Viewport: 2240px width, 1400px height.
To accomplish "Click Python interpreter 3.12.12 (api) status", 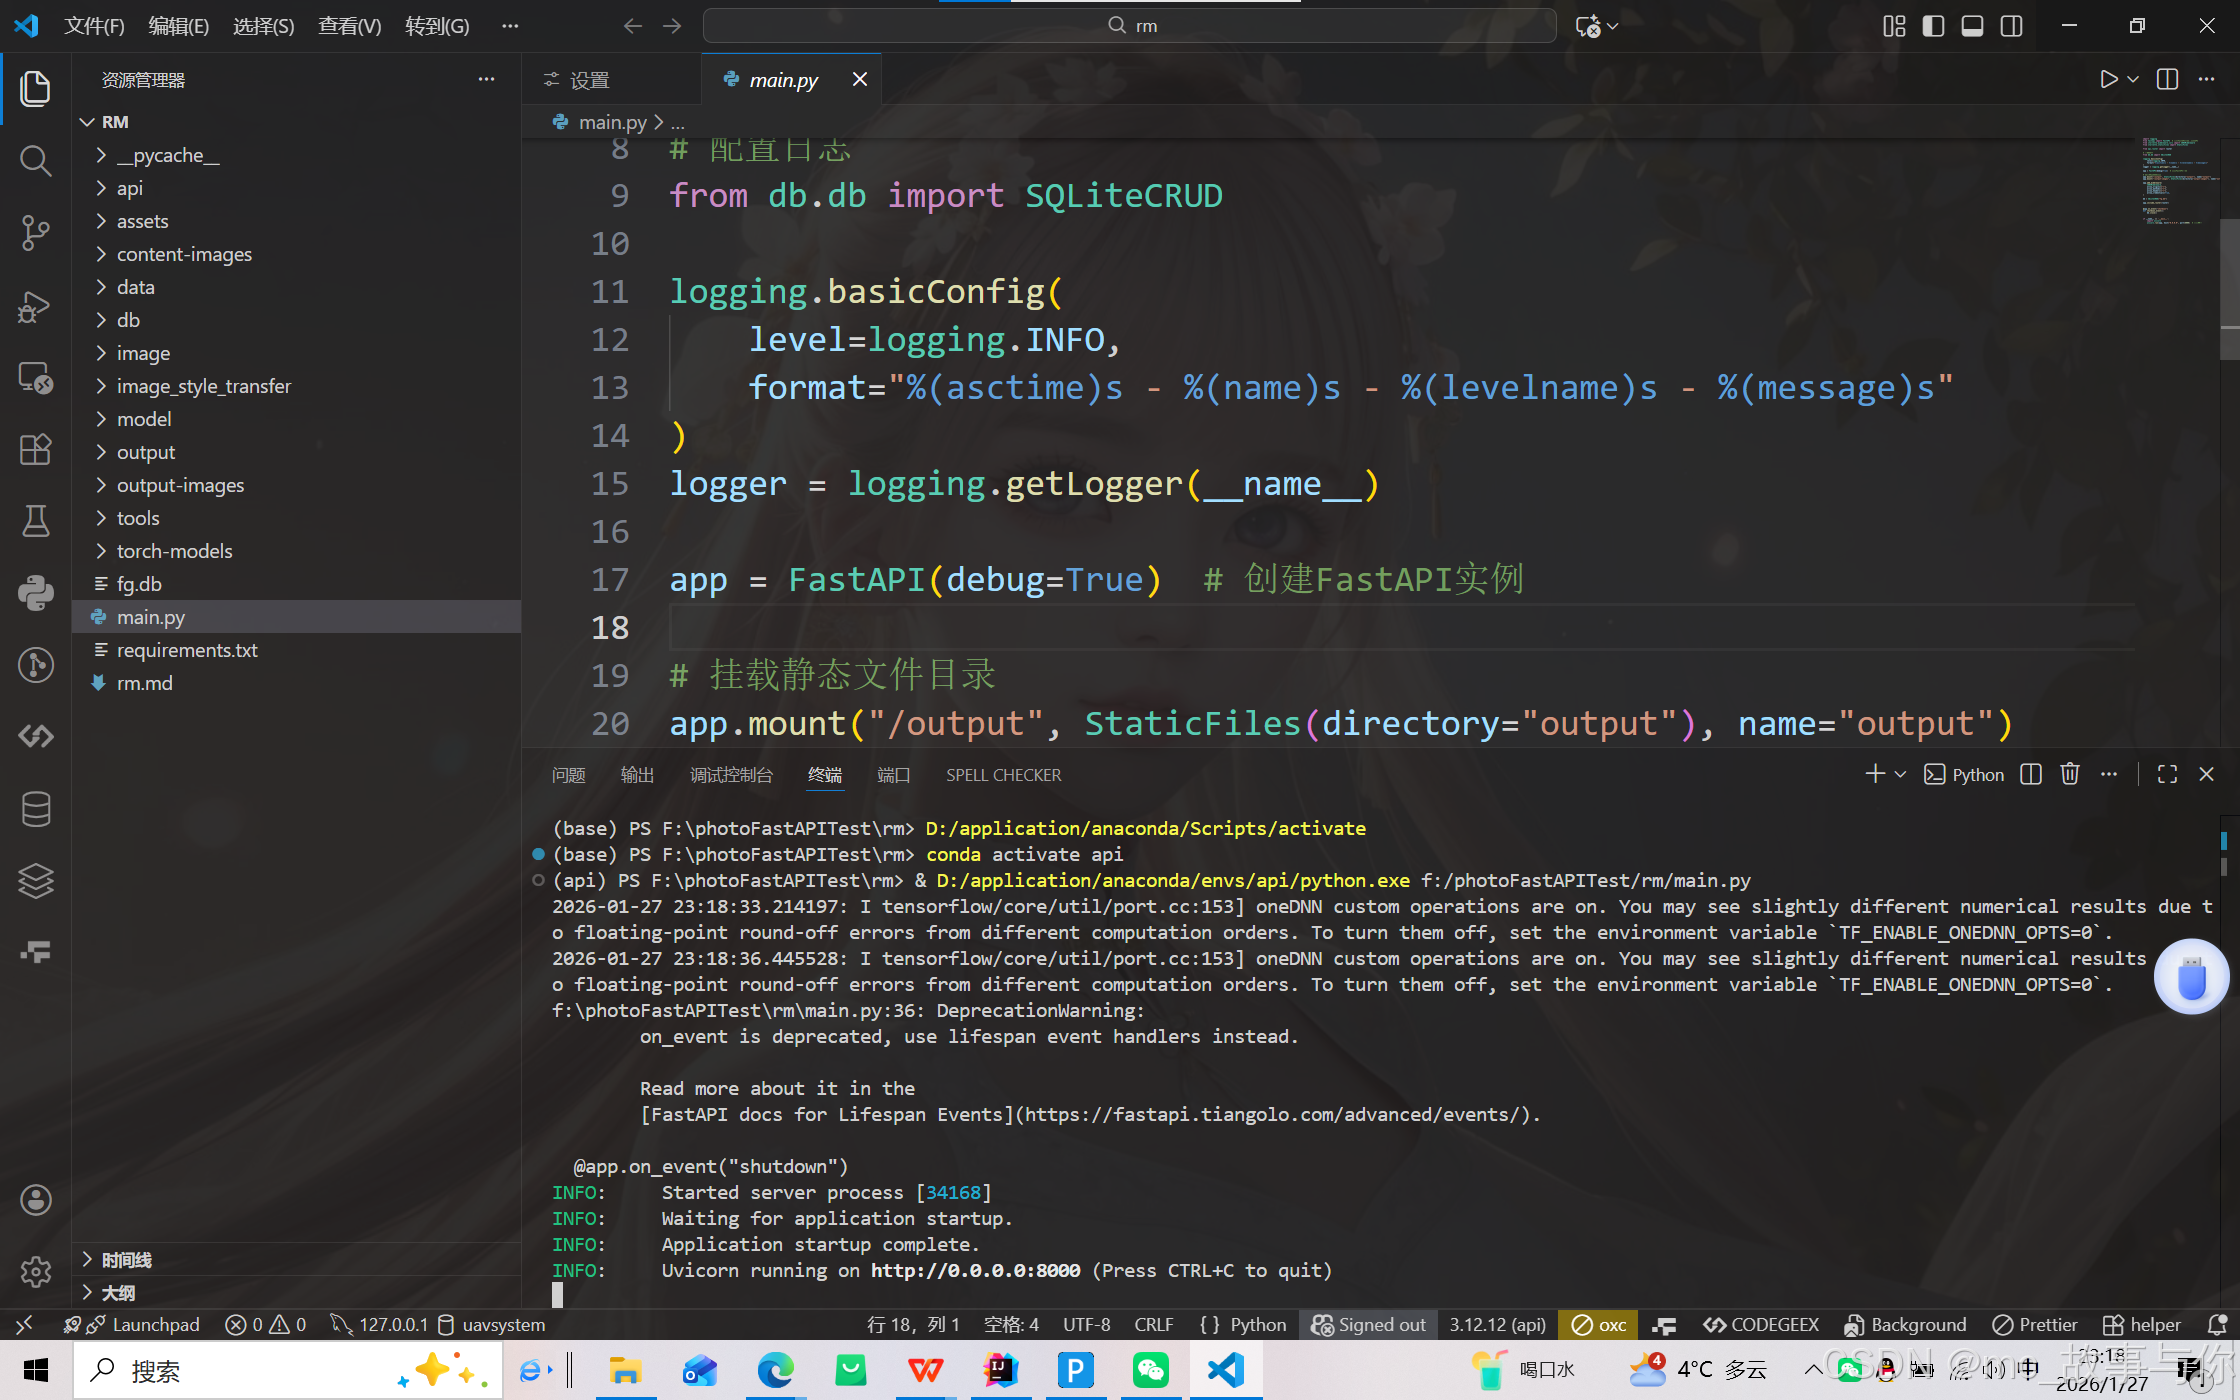I will point(1497,1325).
